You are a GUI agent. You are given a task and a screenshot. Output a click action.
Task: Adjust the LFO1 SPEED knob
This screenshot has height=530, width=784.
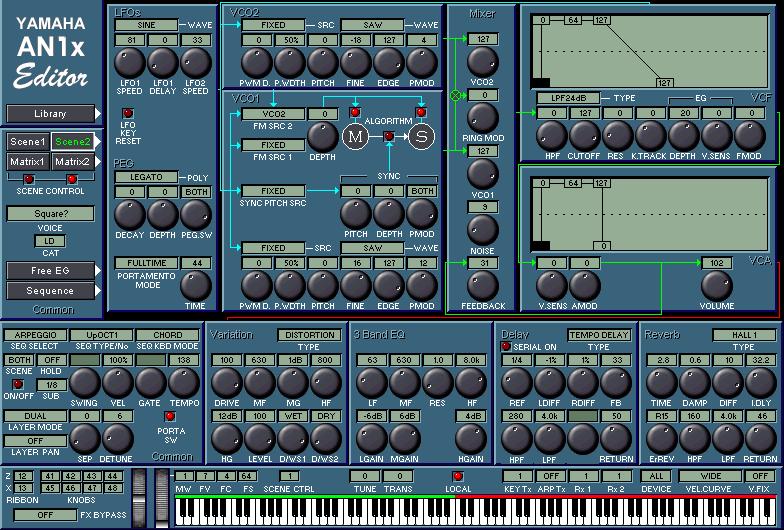[130, 62]
